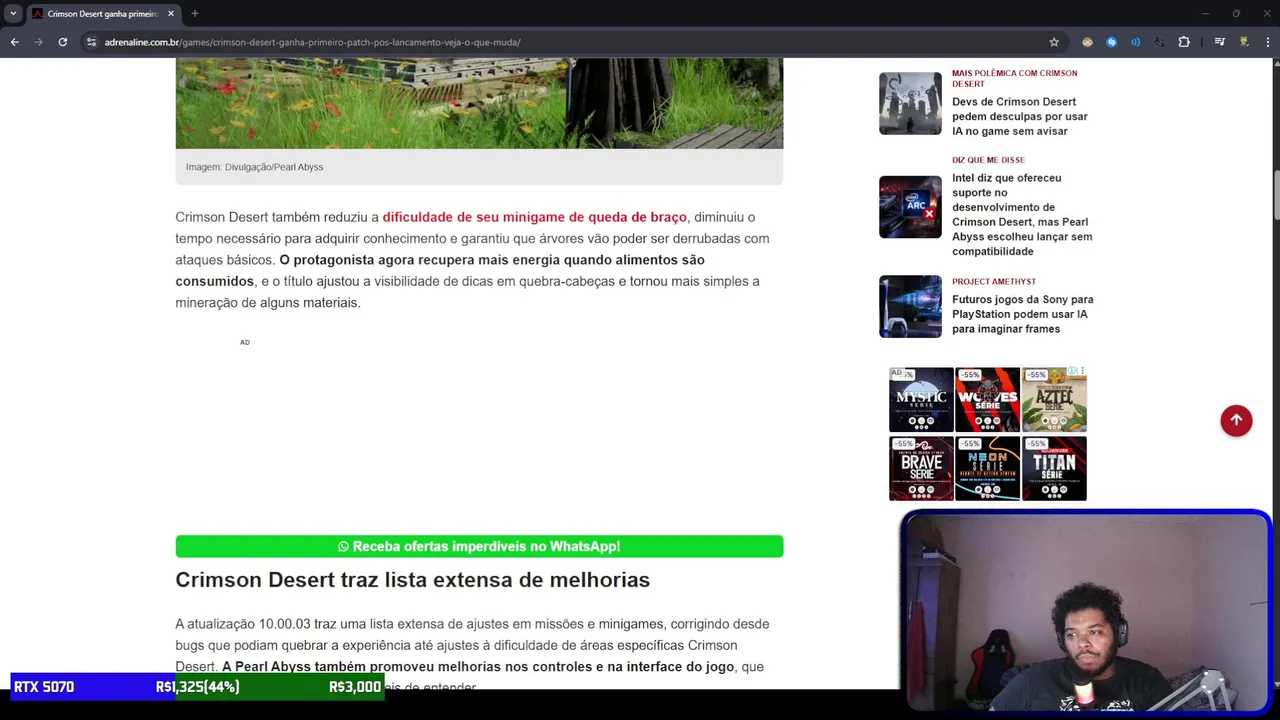The image size is (1280, 720).
Task: Click the 'PROJECT AMETHYST' tag
Action: [x=994, y=282]
